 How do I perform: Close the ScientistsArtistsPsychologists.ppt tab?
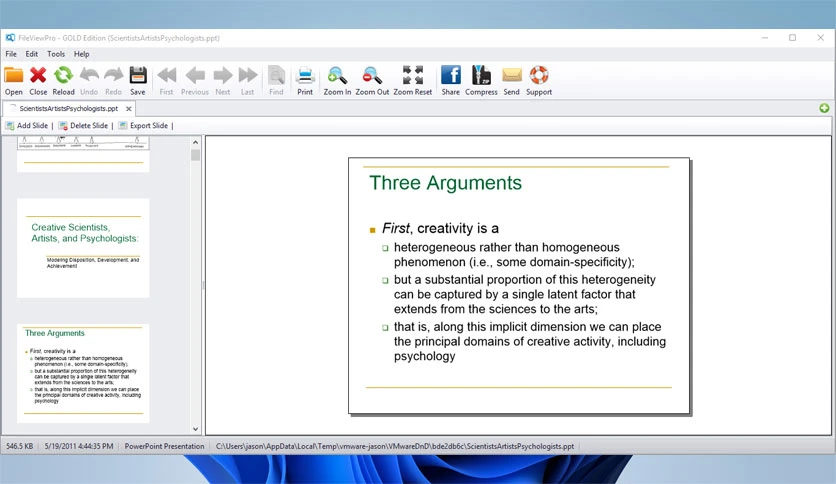128,109
